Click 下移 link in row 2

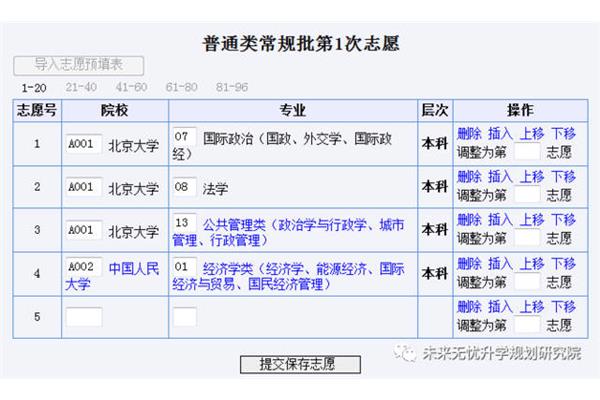(x=563, y=176)
